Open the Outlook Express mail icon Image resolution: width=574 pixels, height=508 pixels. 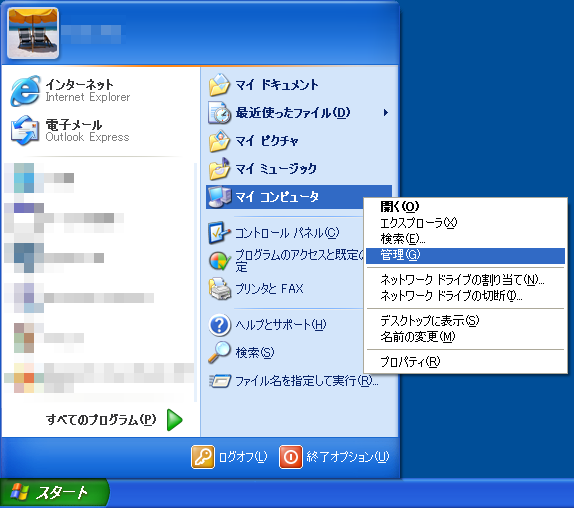(x=25, y=130)
